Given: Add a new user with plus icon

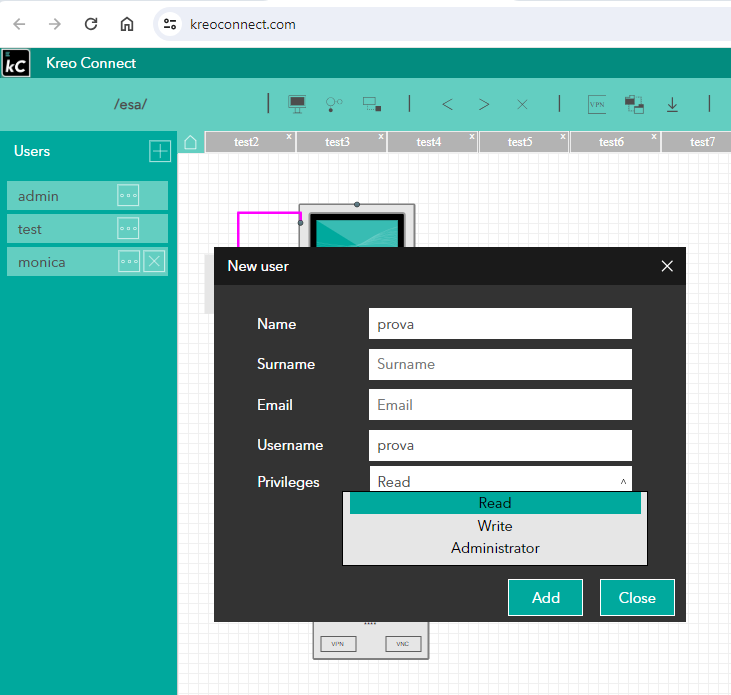Looking at the screenshot, I should 160,151.
